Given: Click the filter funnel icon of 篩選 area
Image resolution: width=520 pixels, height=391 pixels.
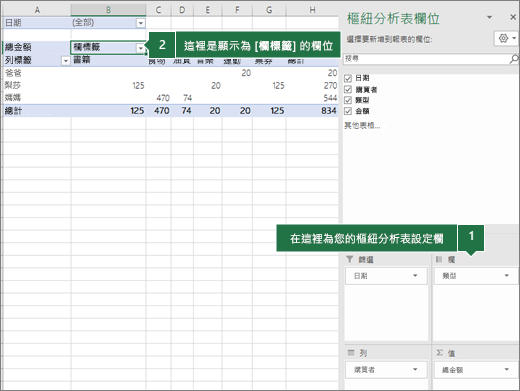Looking at the screenshot, I should point(349,259).
